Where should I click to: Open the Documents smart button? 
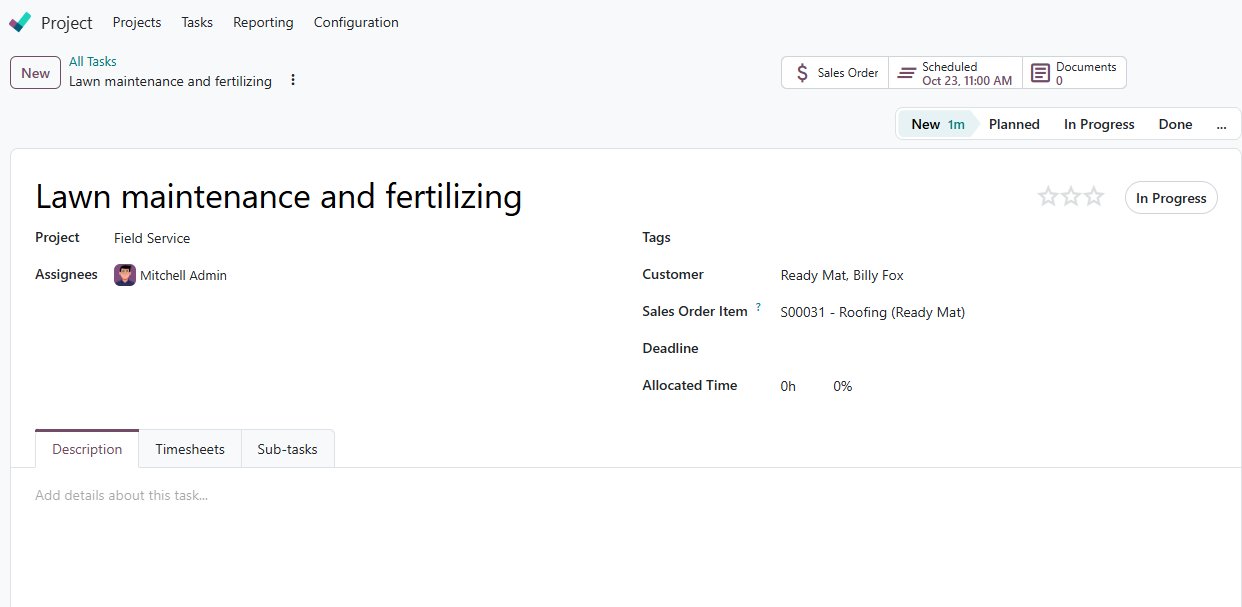(1074, 73)
